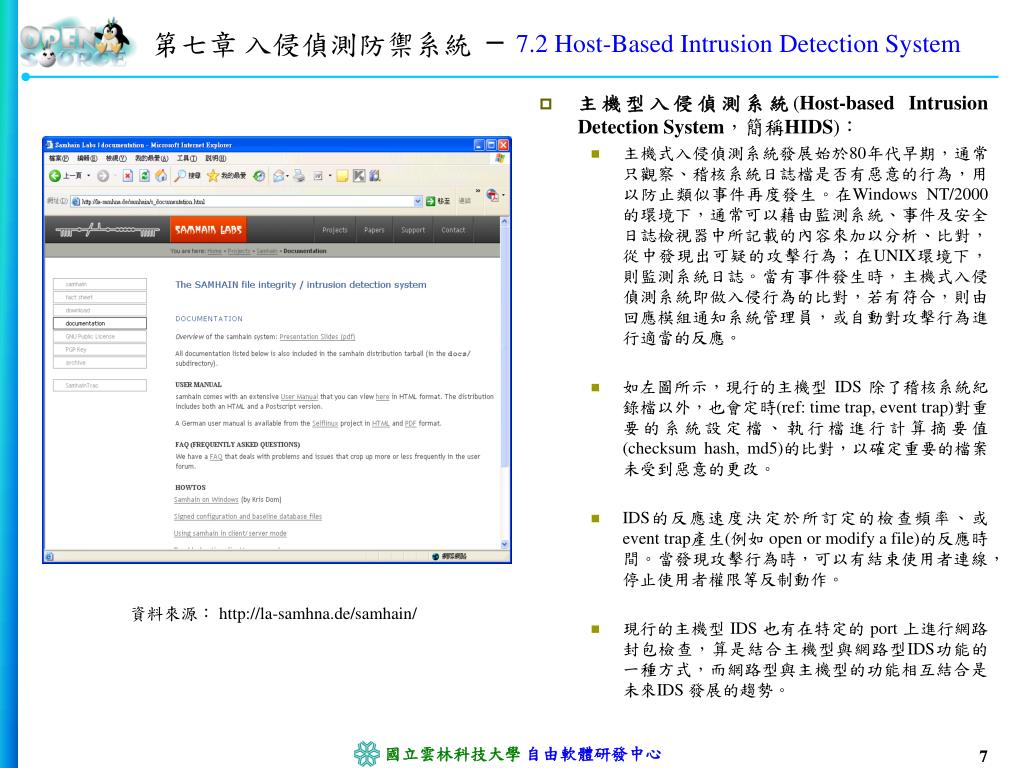Open Using samhain in client/server mode link

point(230,534)
